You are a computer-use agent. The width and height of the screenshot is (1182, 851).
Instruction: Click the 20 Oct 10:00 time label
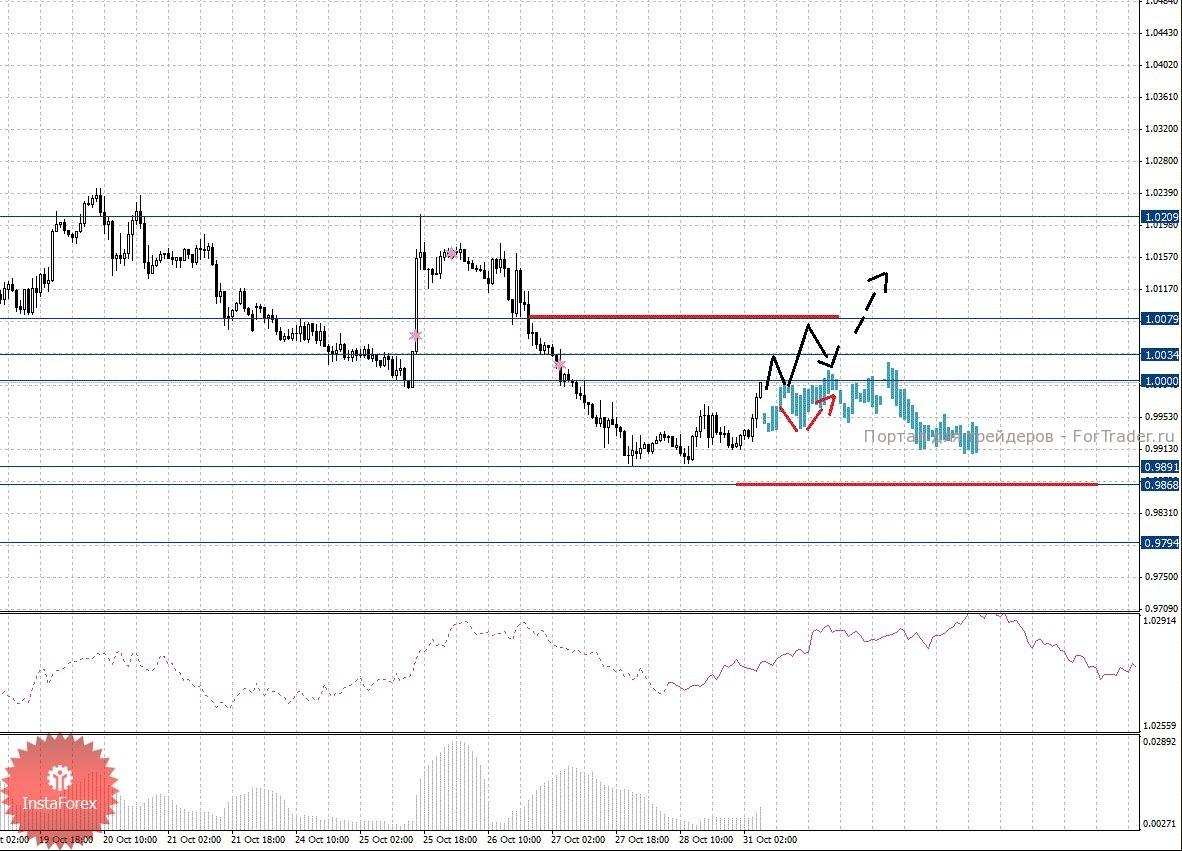pos(130,840)
